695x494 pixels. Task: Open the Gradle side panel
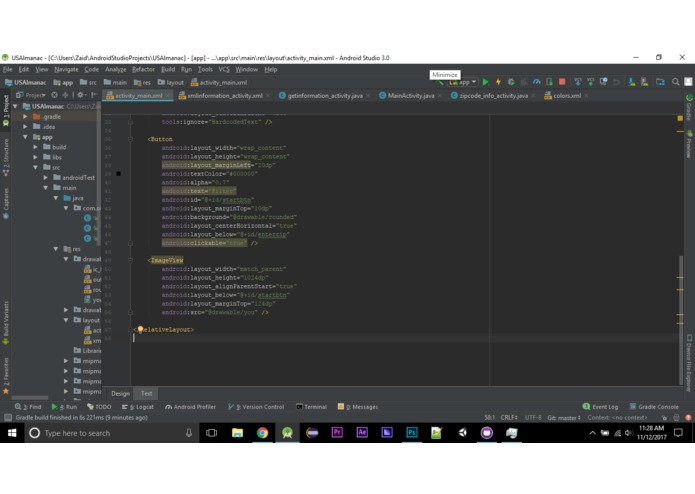[689, 107]
